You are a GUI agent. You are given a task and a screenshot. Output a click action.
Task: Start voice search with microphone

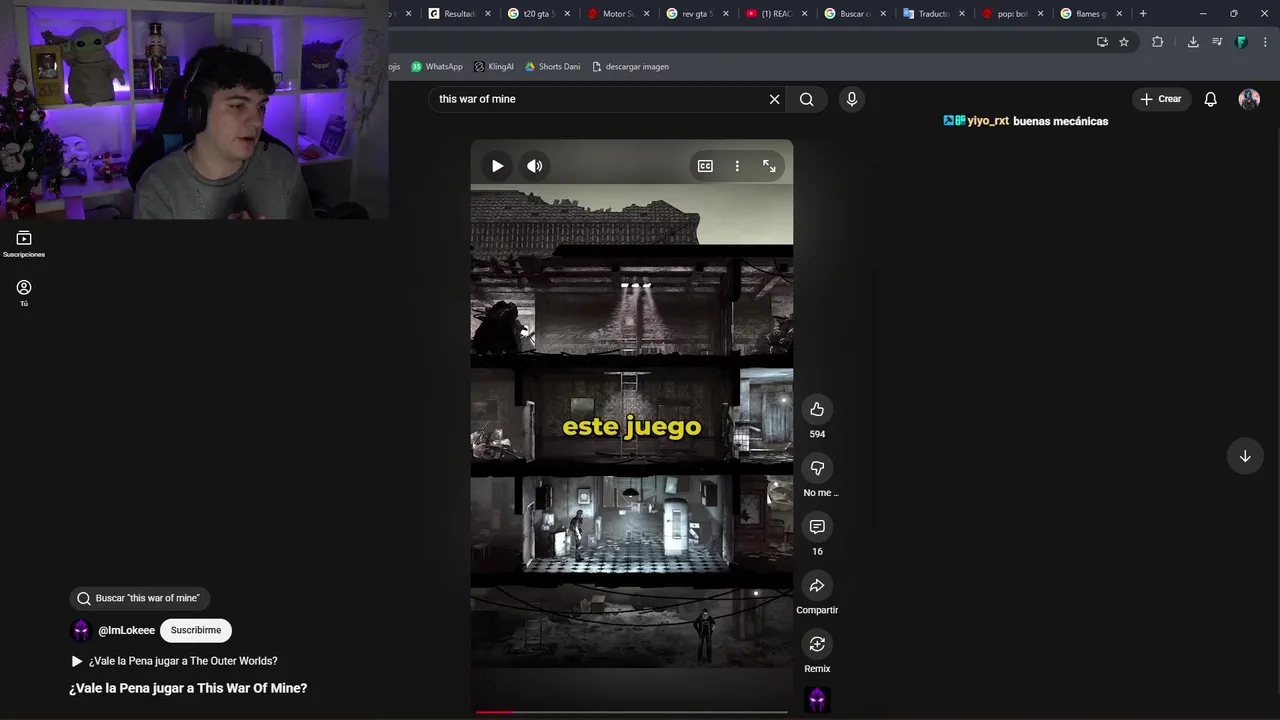click(852, 99)
